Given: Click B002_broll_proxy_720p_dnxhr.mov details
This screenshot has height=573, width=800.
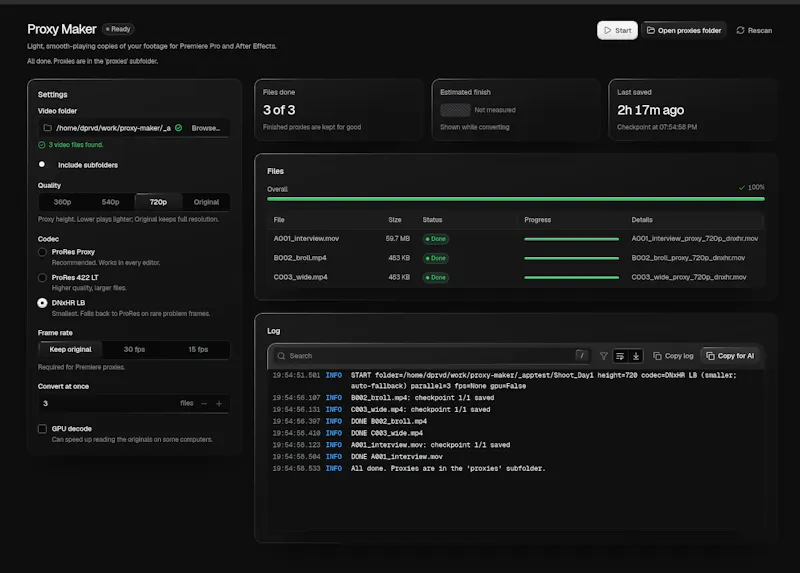Looking at the screenshot, I should [688, 258].
